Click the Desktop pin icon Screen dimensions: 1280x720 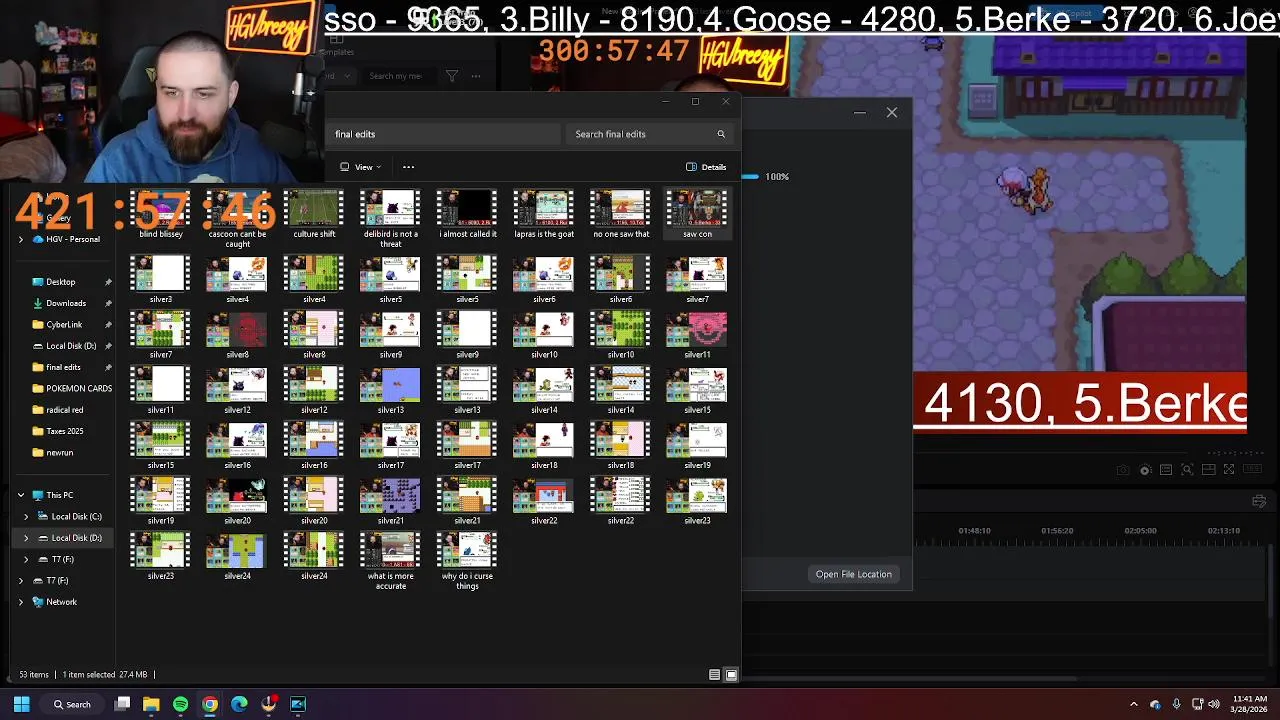click(108, 282)
